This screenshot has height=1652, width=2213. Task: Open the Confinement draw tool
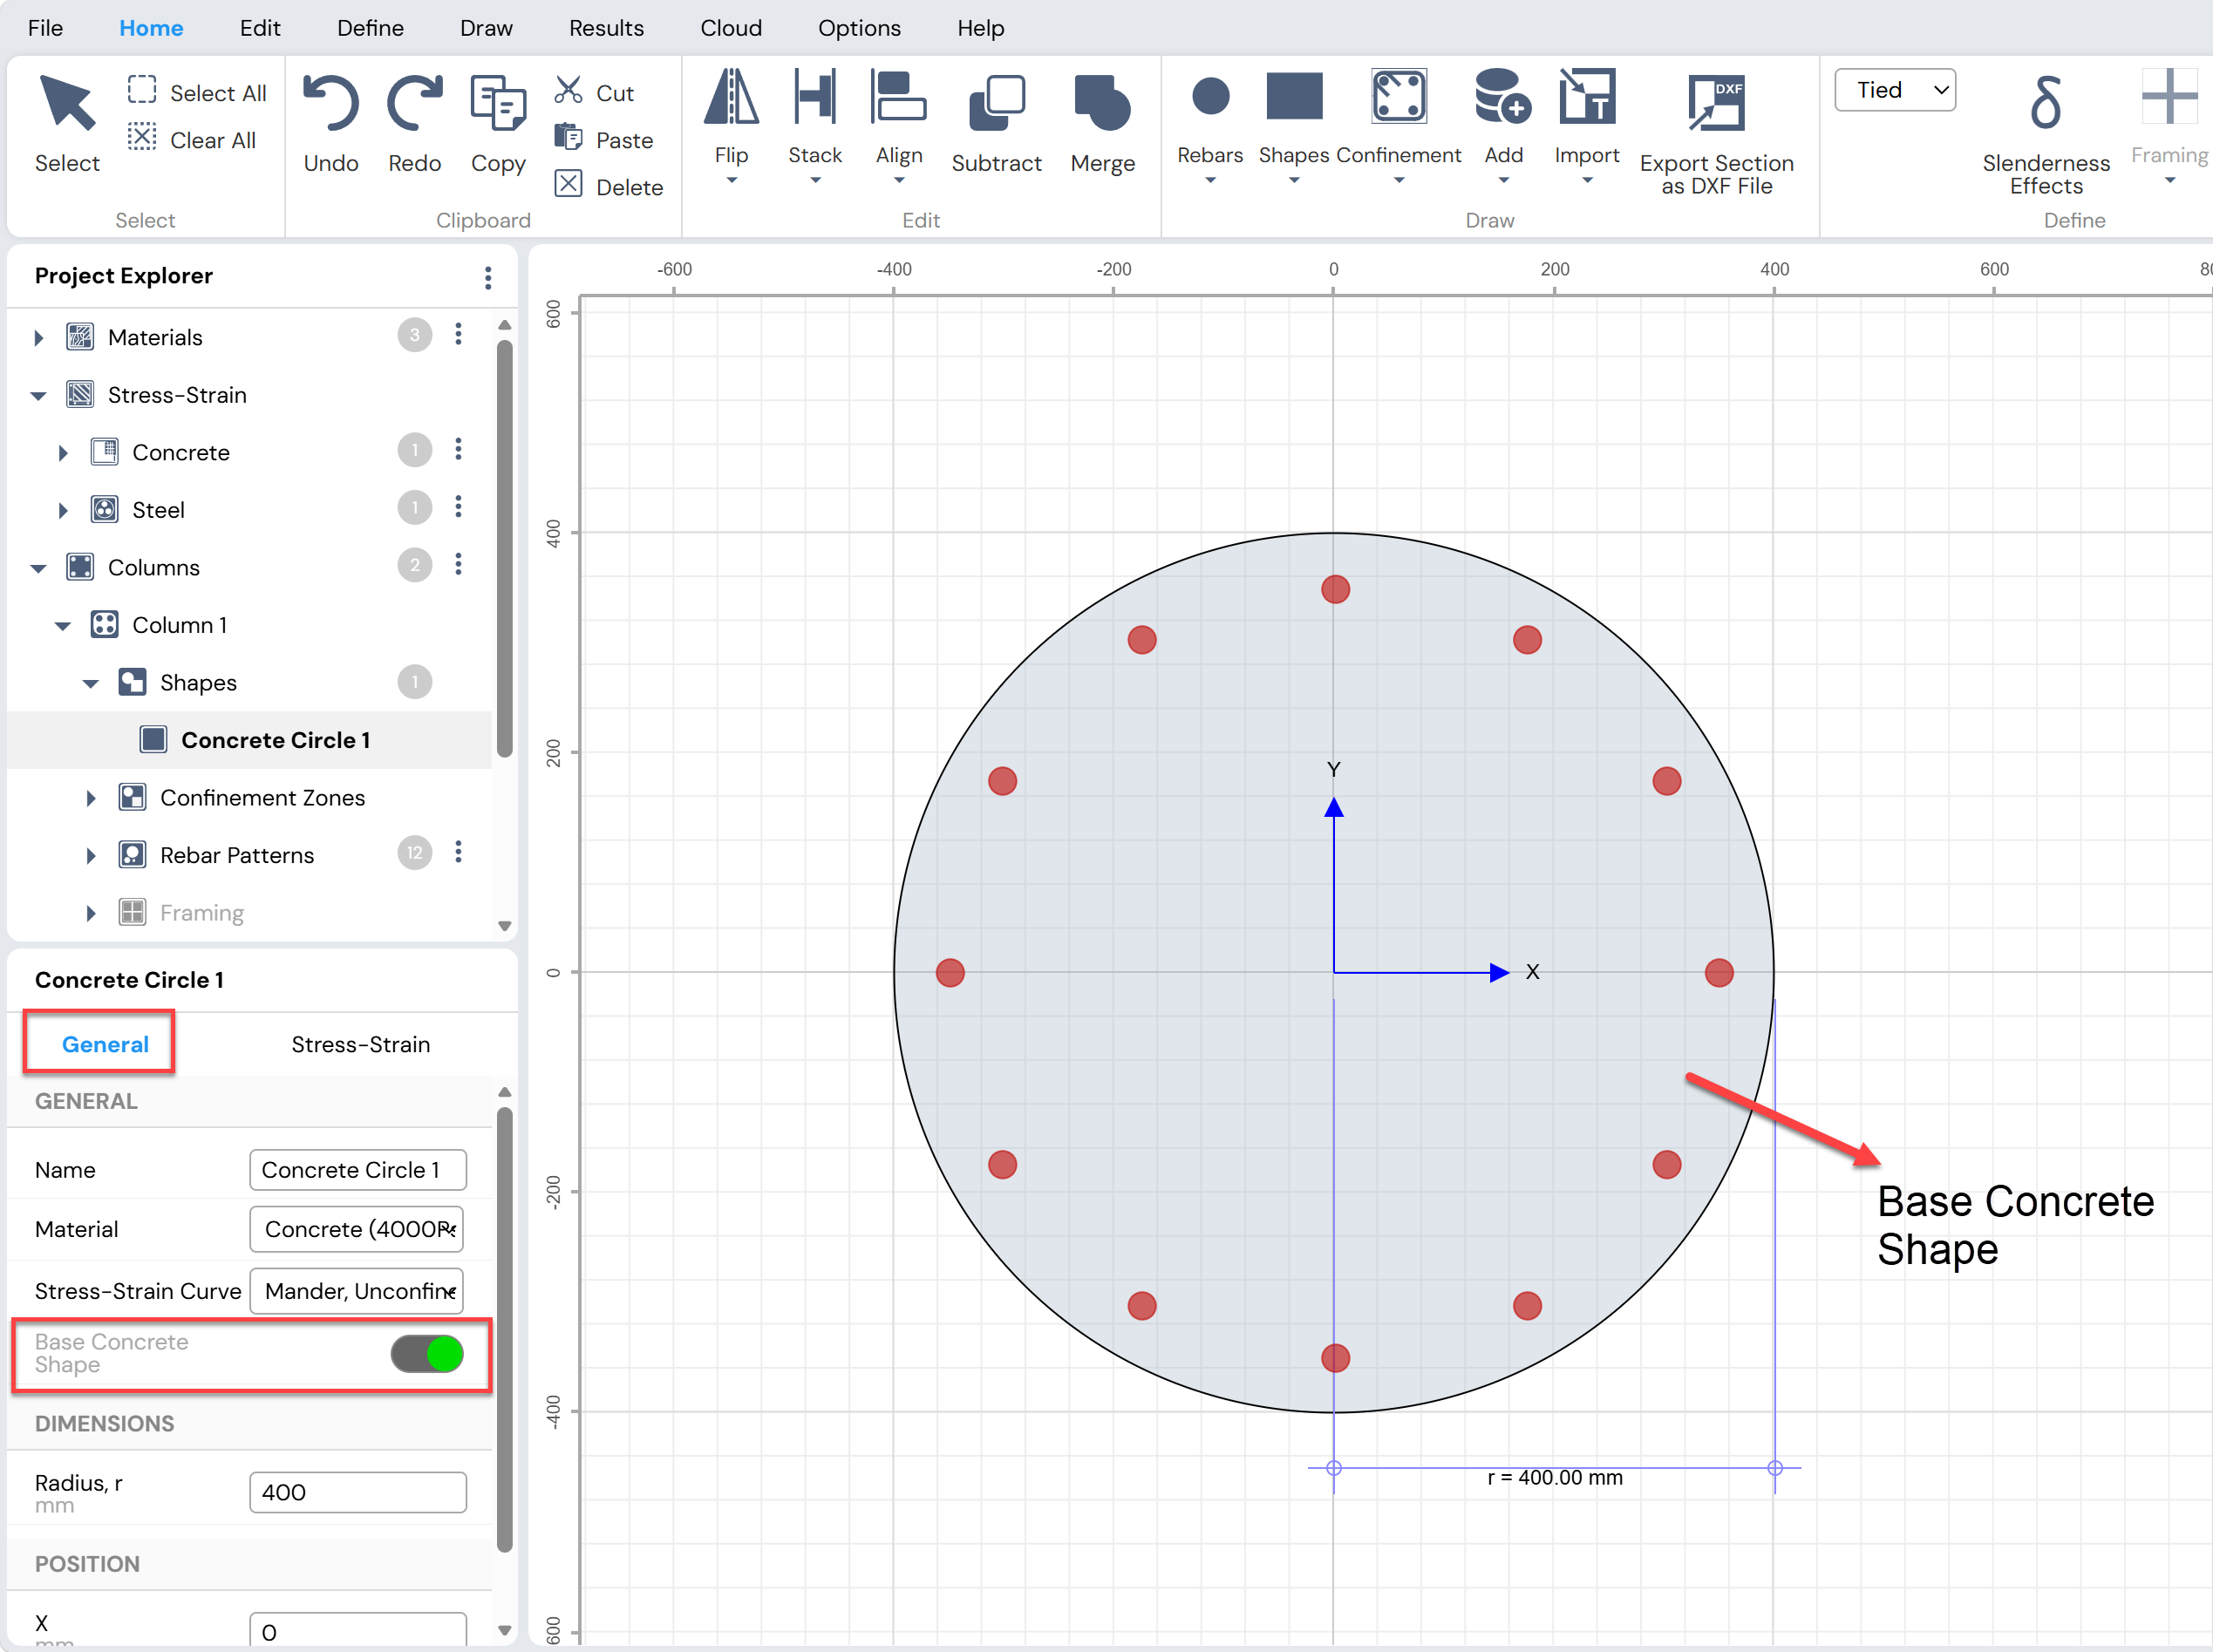pos(1398,98)
